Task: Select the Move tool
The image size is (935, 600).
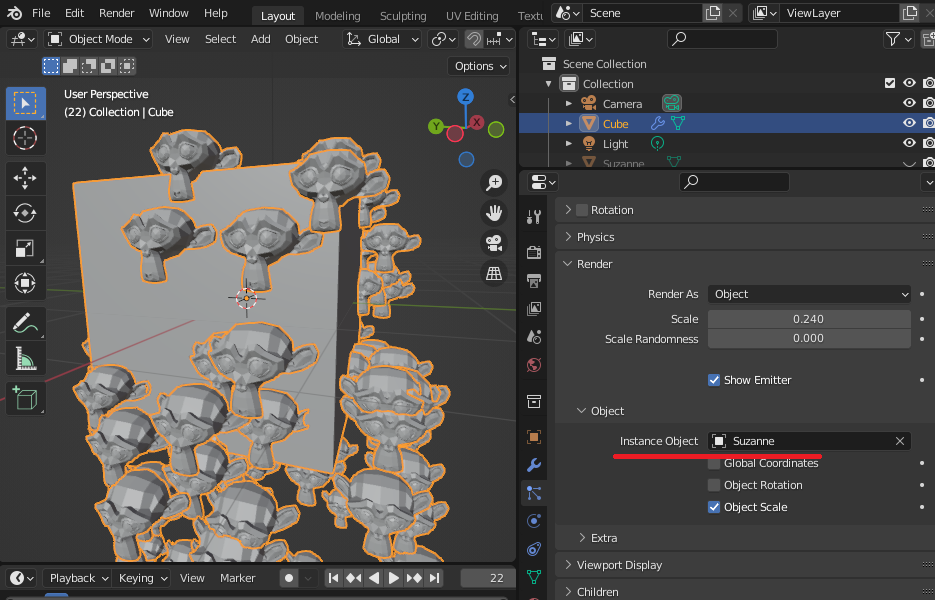Action: click(x=26, y=178)
